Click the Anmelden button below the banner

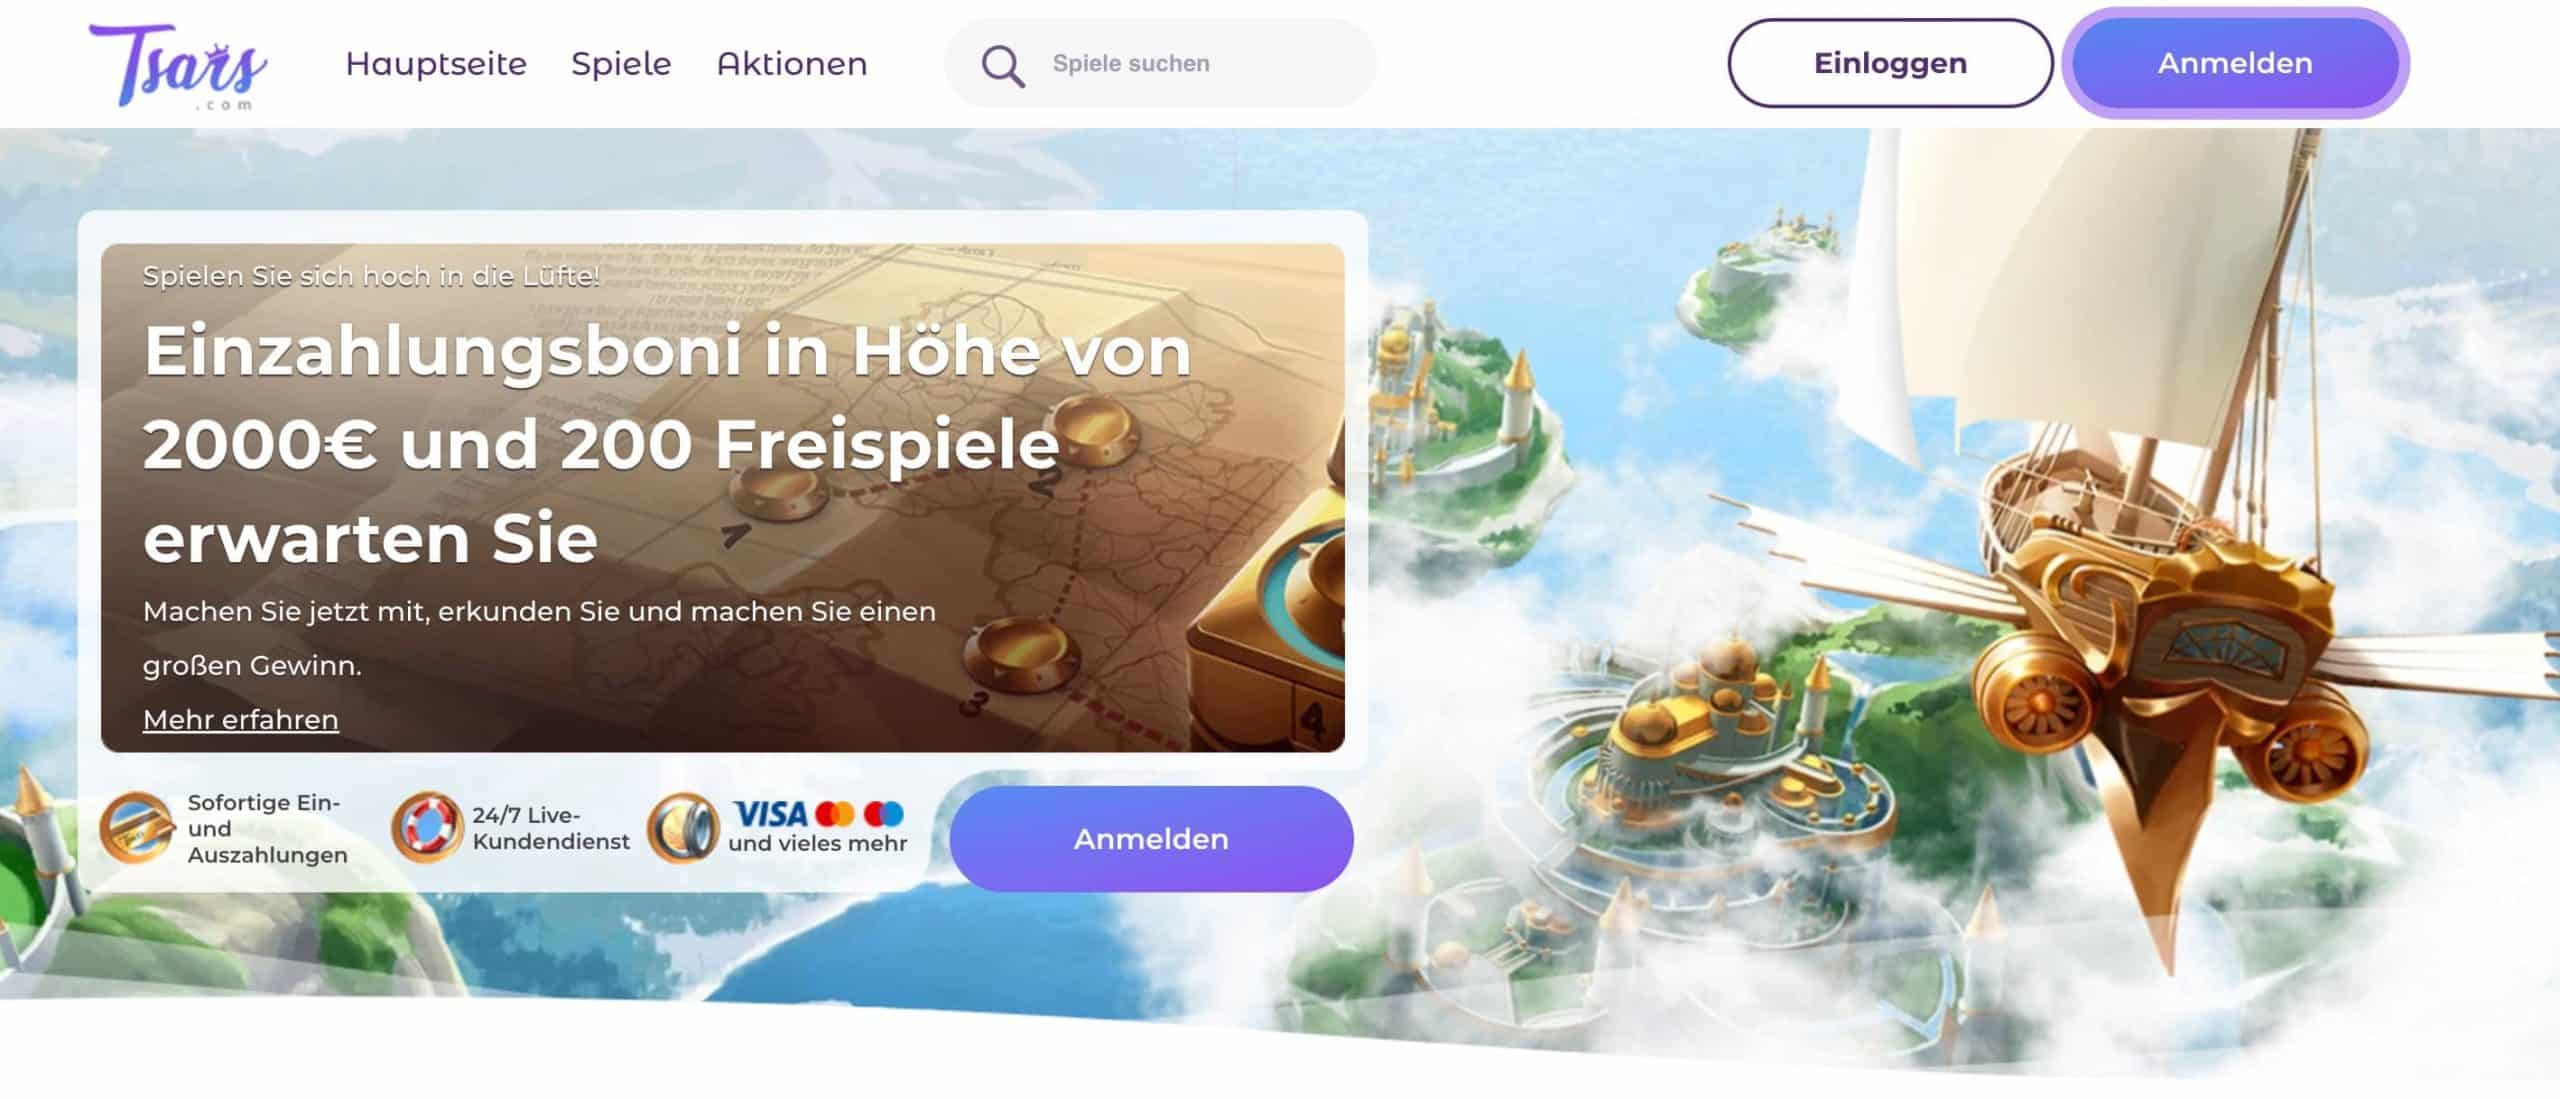click(x=1151, y=839)
